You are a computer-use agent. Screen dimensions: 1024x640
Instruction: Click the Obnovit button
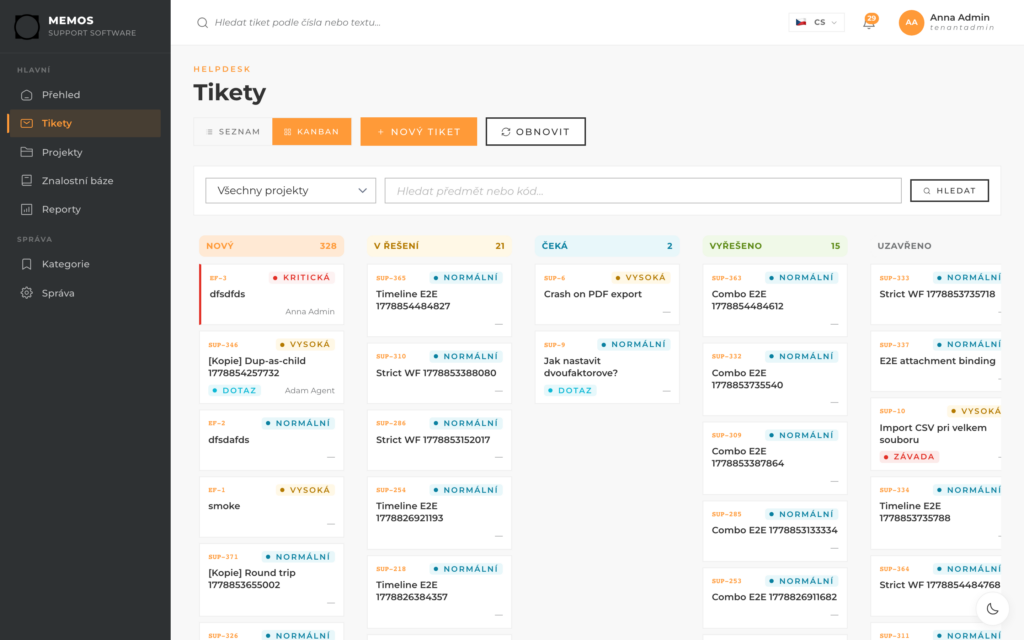coord(536,132)
